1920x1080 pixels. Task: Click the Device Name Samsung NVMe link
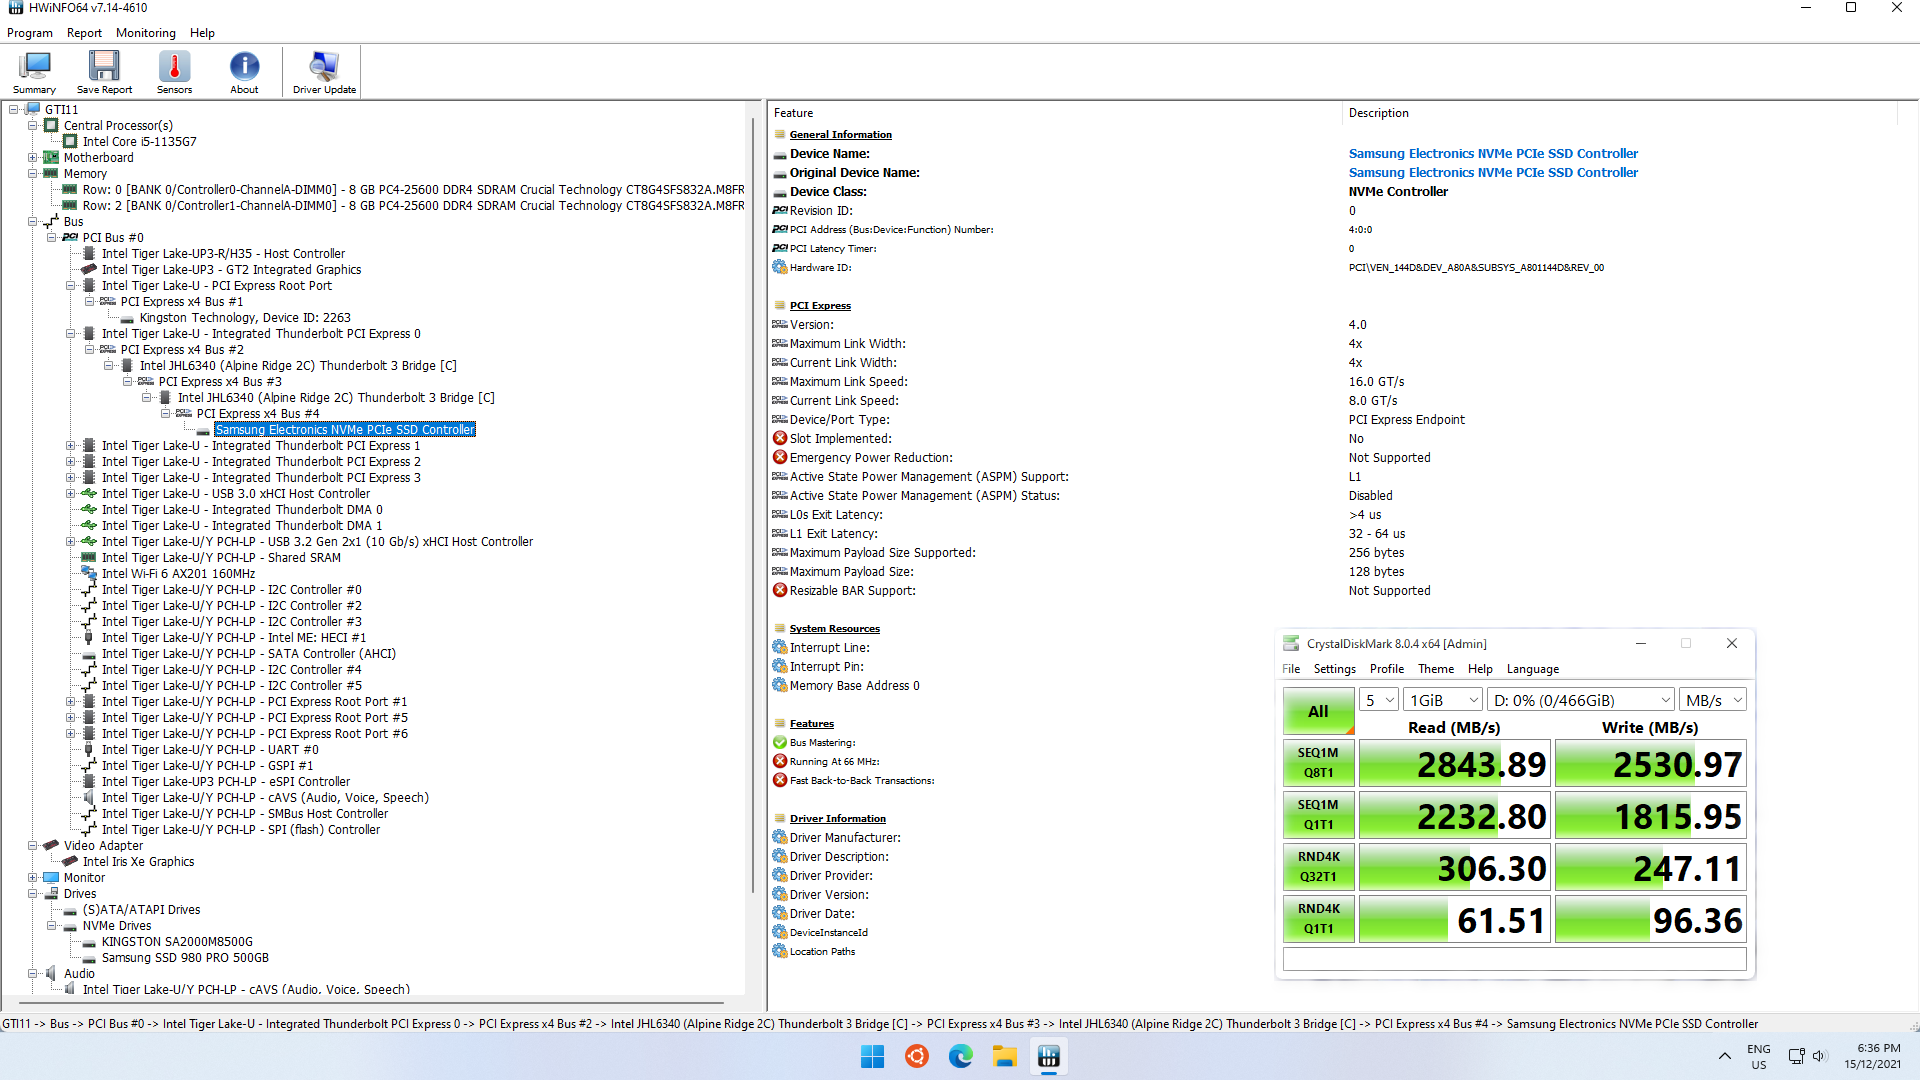click(1493, 153)
